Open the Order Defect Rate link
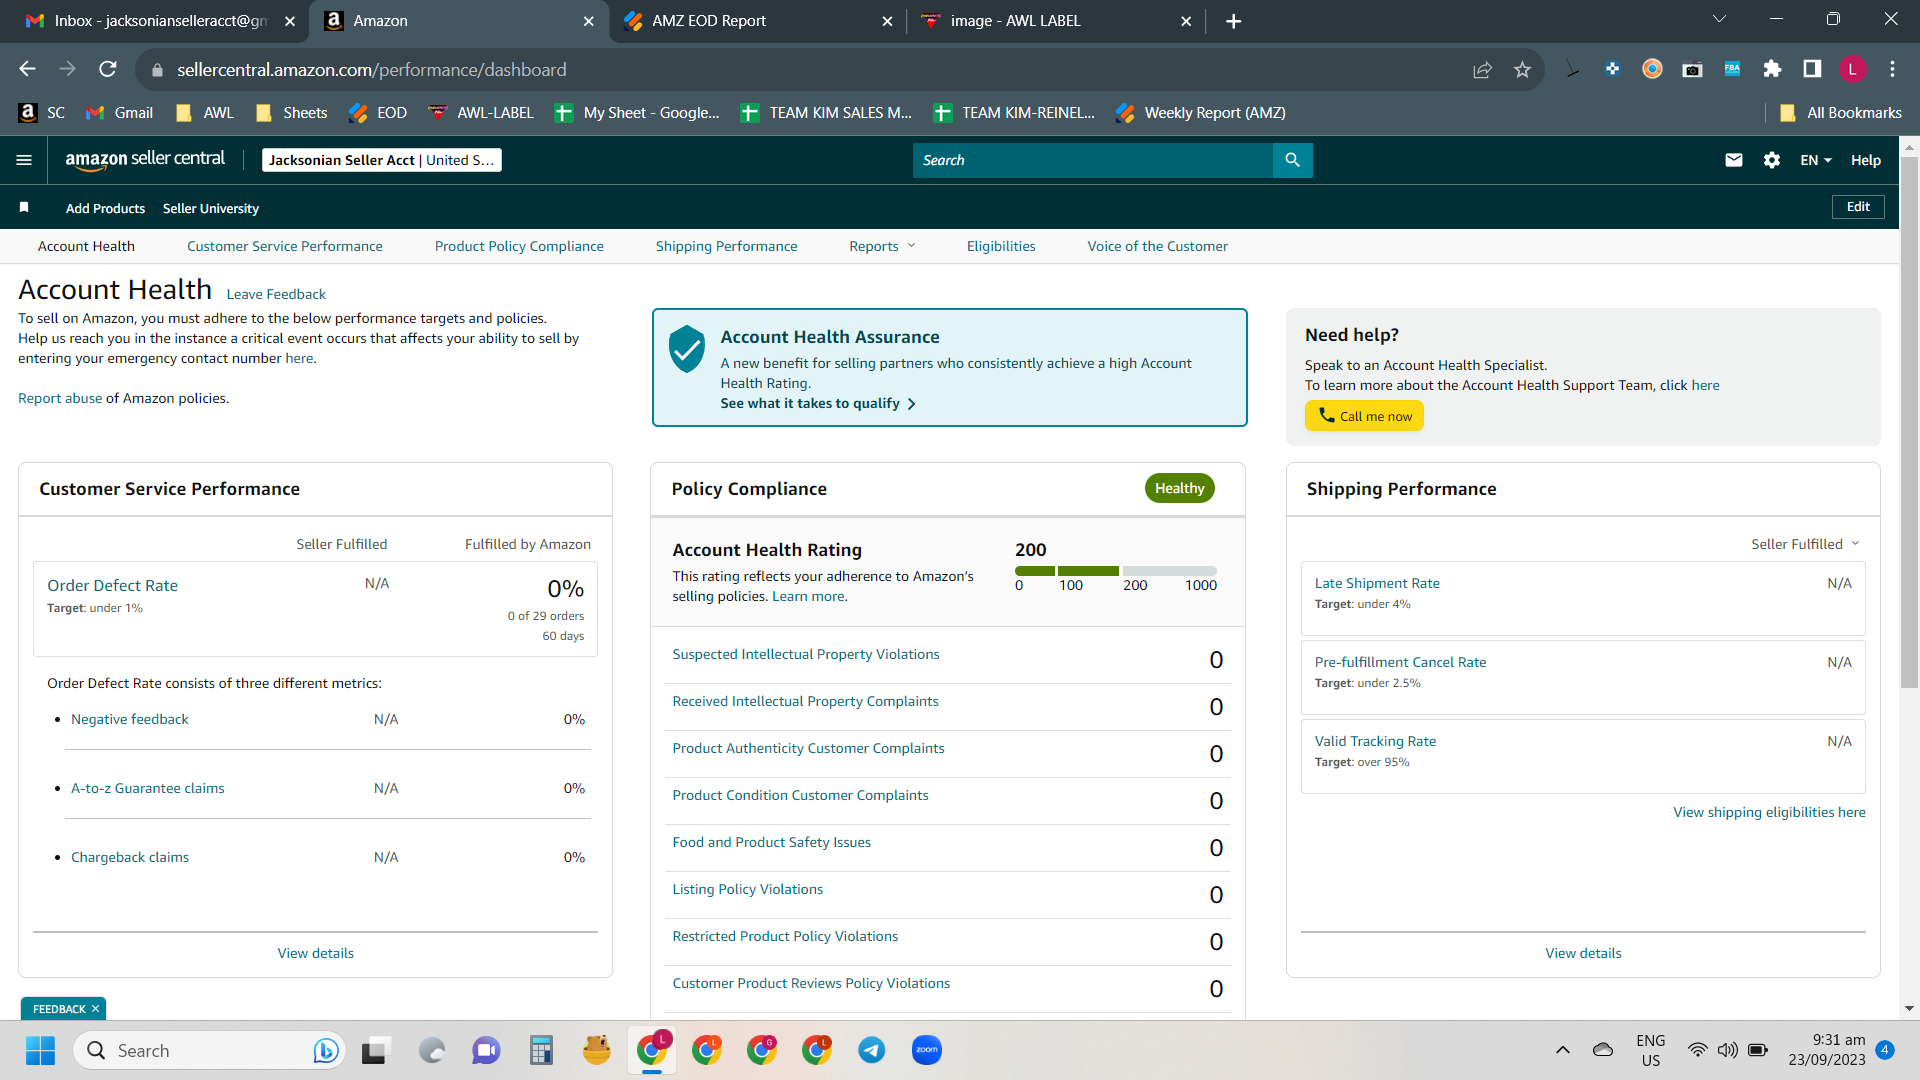1920x1080 pixels. 112,586
